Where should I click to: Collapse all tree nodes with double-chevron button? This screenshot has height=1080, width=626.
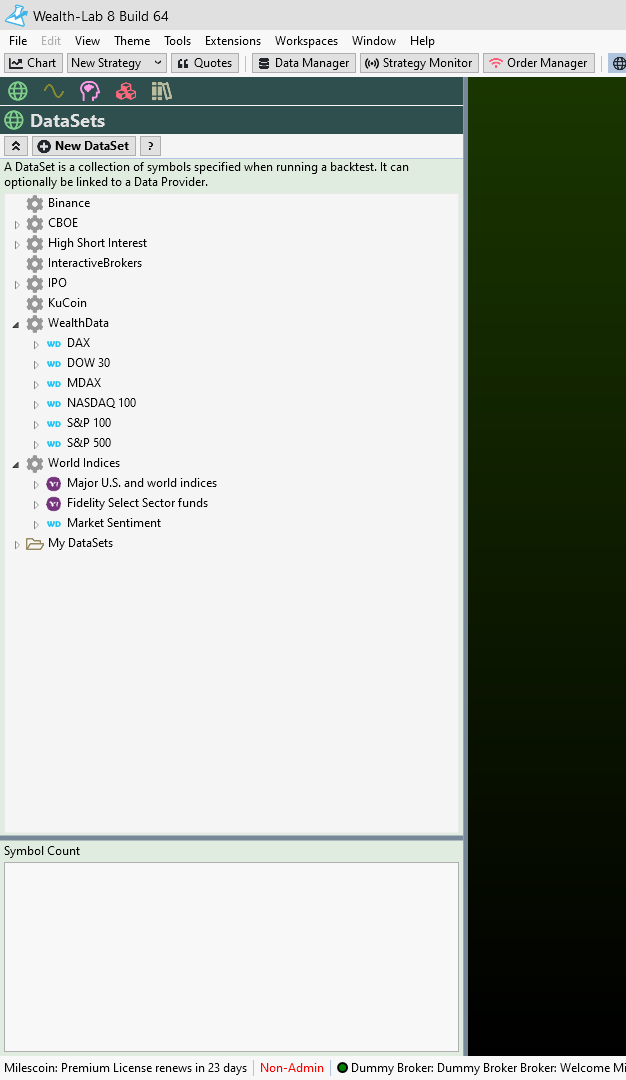click(x=16, y=146)
